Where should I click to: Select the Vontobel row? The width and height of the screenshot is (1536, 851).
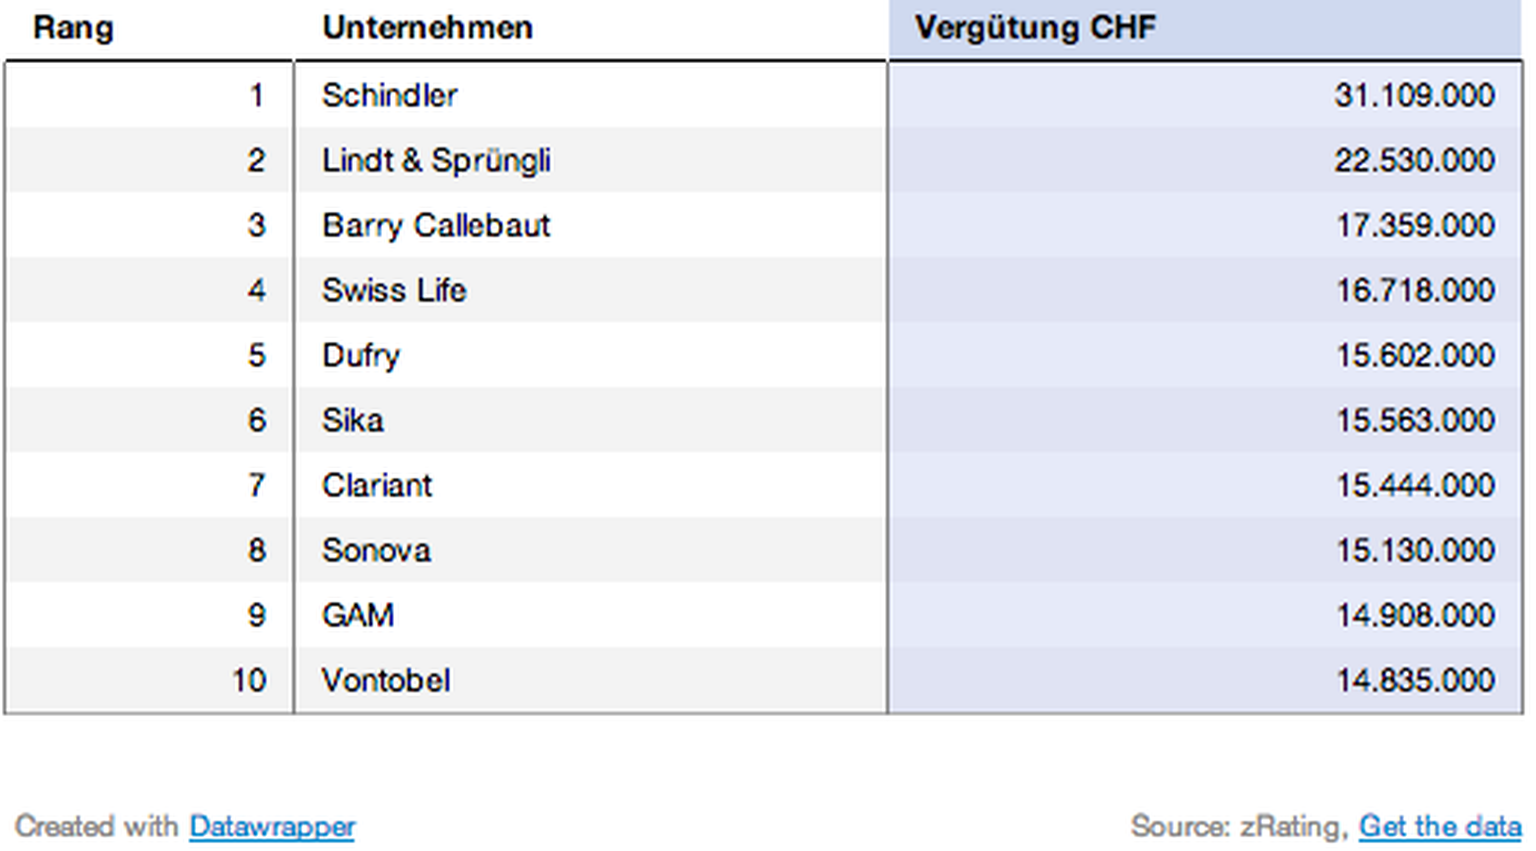click(x=386, y=680)
